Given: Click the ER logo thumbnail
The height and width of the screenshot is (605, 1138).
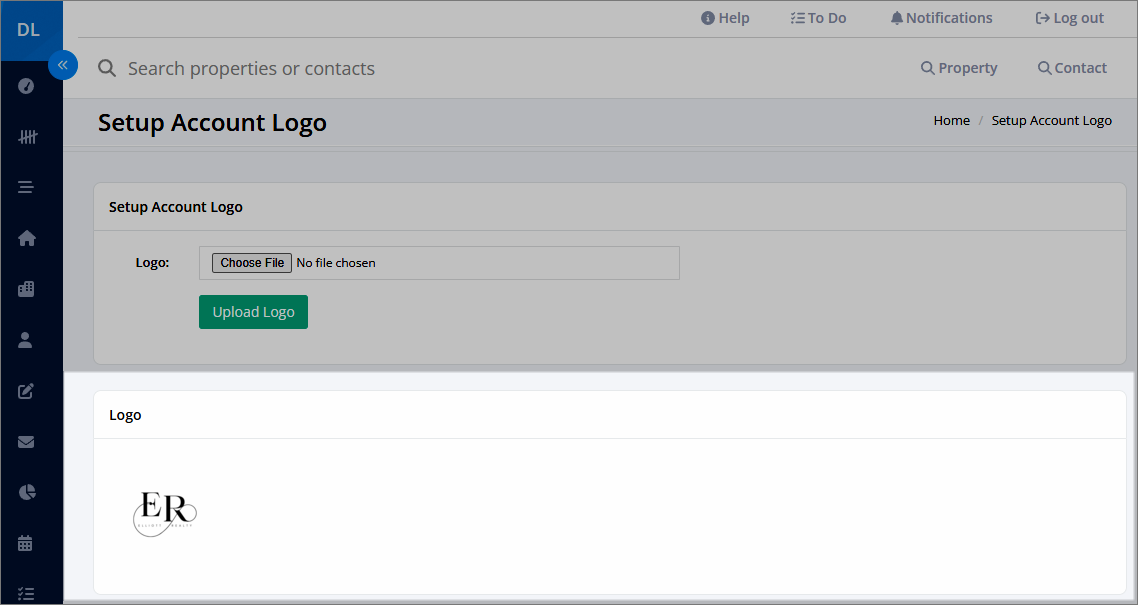Looking at the screenshot, I should 164,514.
